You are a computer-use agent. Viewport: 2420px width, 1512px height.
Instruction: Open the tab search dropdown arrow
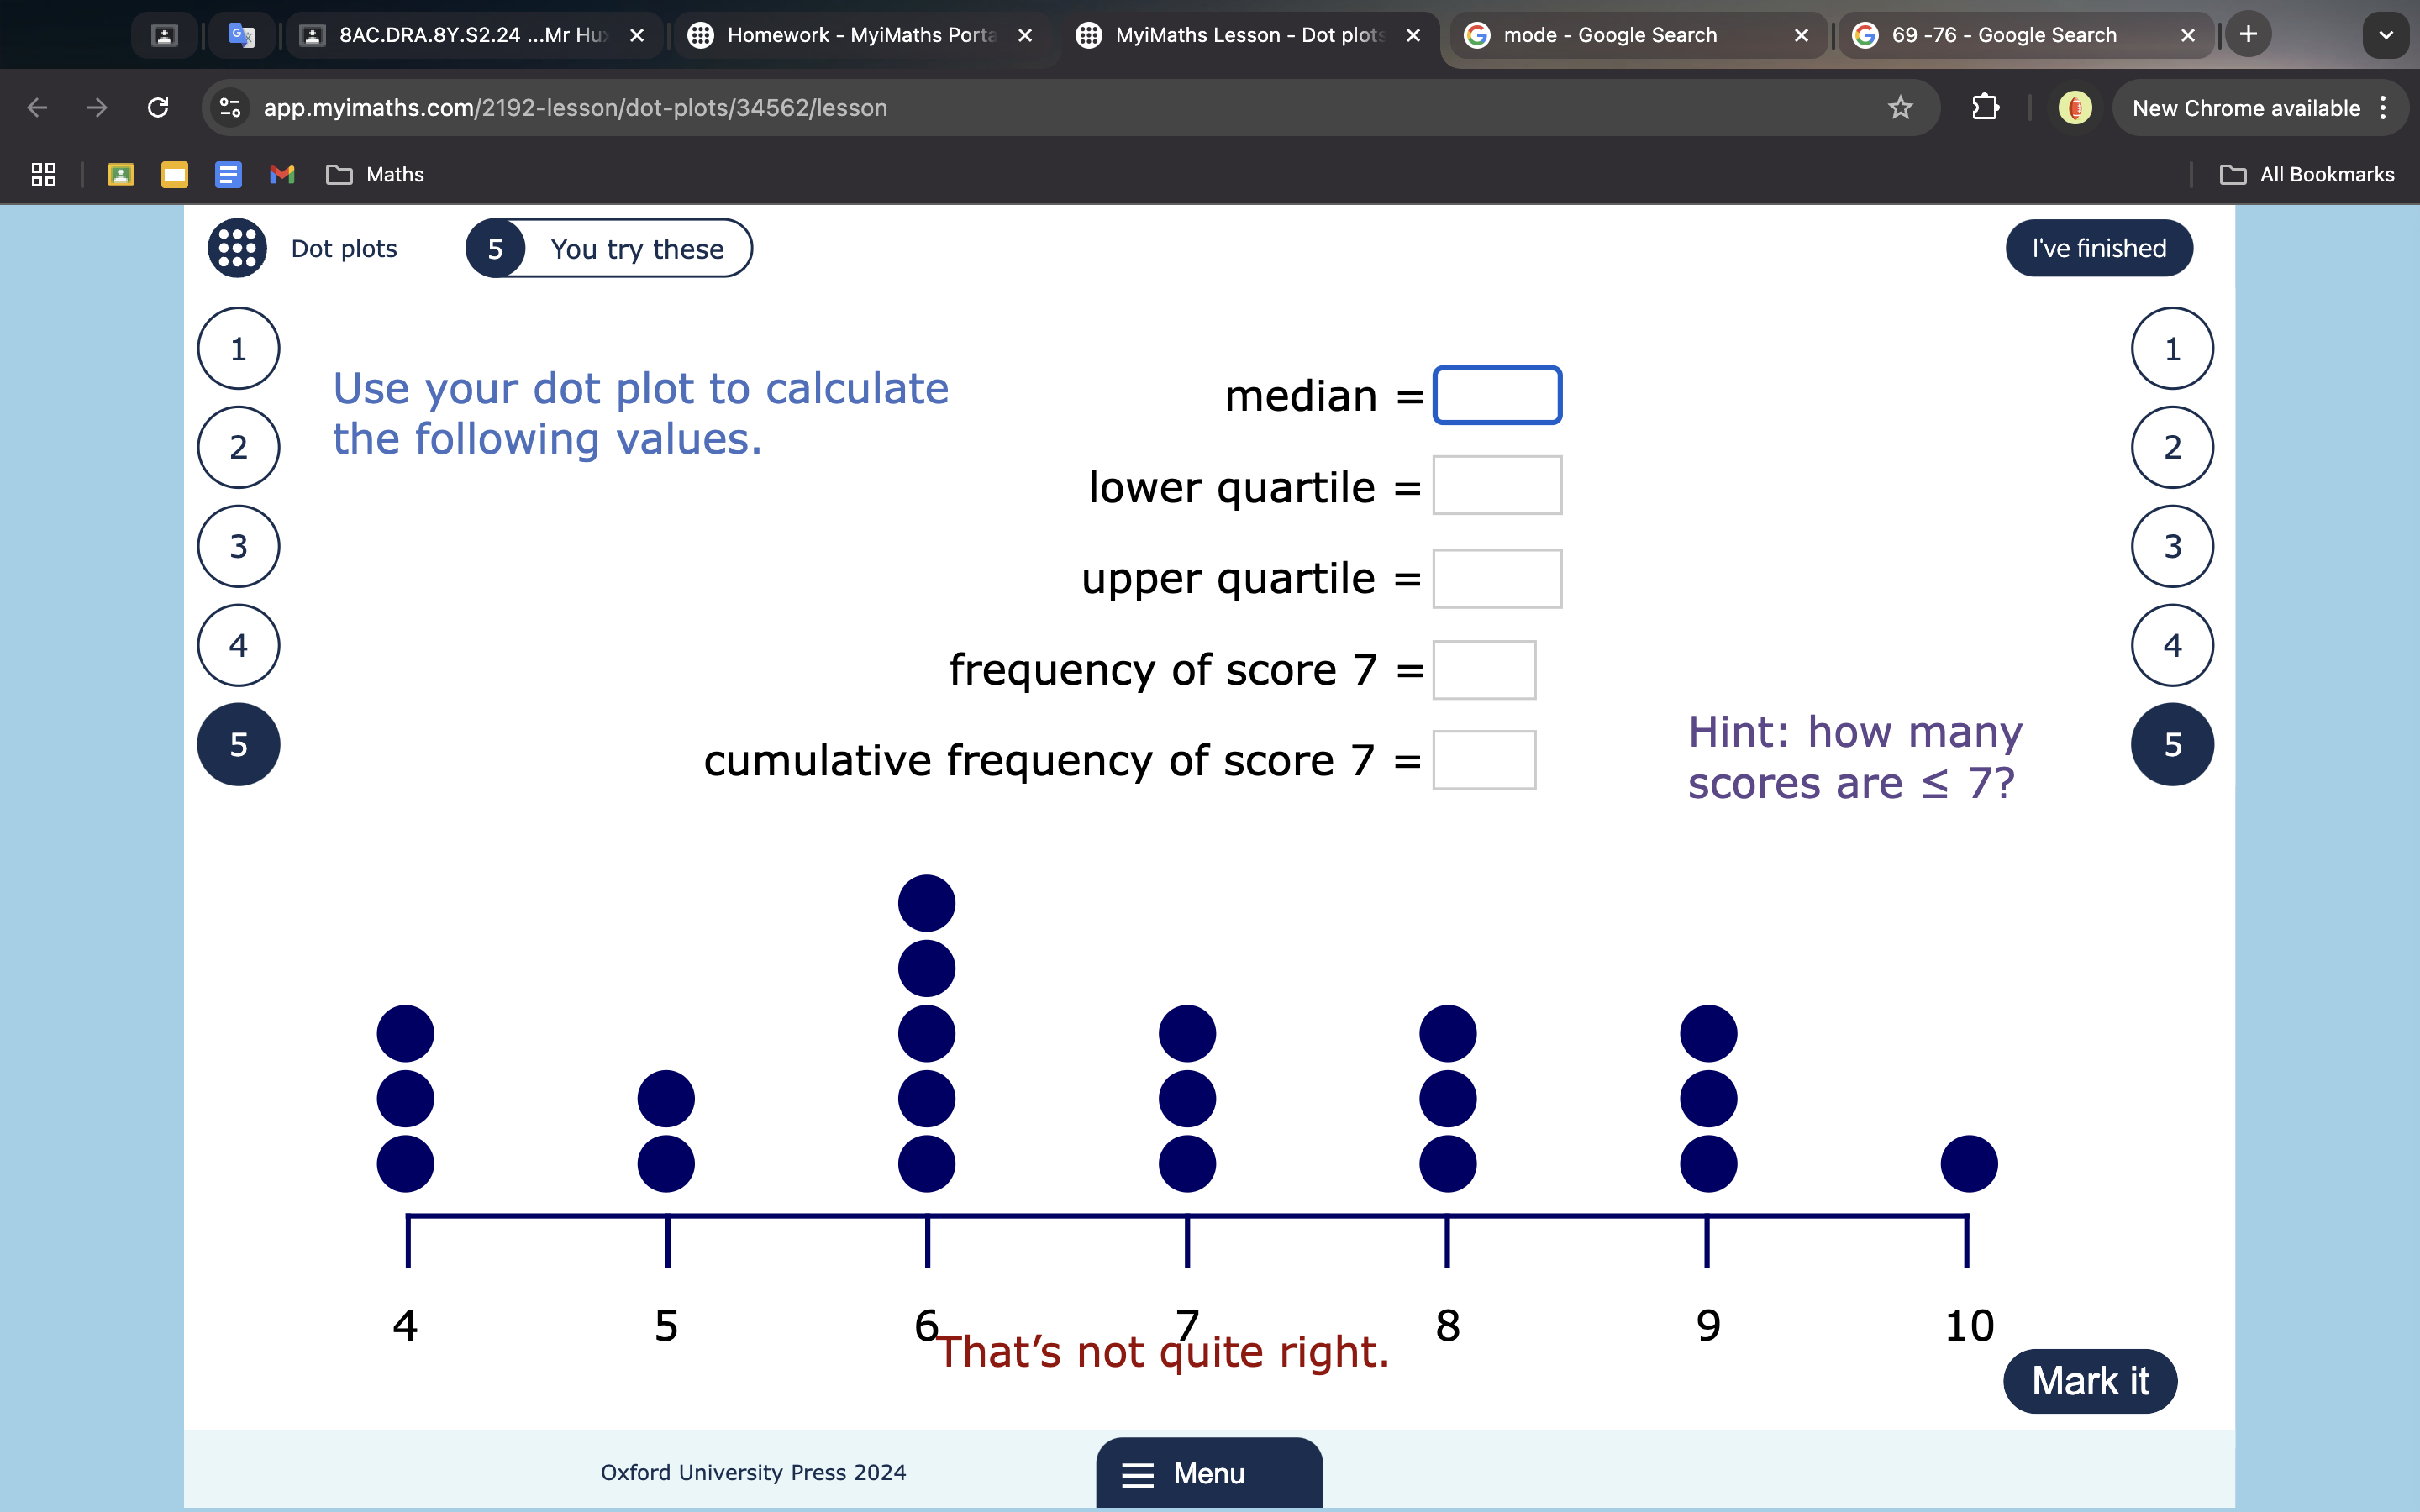pyautogui.click(x=2386, y=35)
